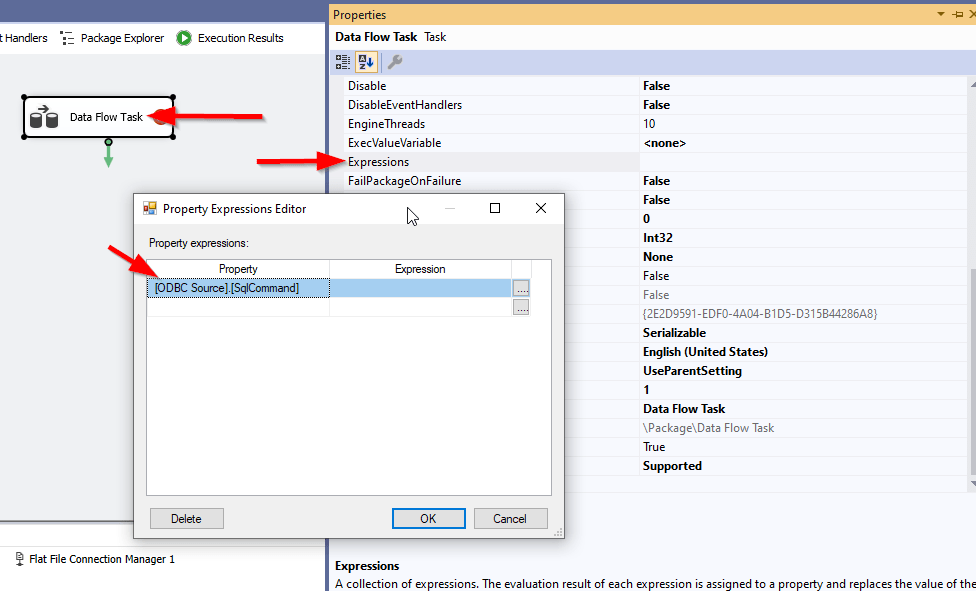Select the ODBC Source SqlCommand property row
The image size is (976, 591).
click(237, 289)
